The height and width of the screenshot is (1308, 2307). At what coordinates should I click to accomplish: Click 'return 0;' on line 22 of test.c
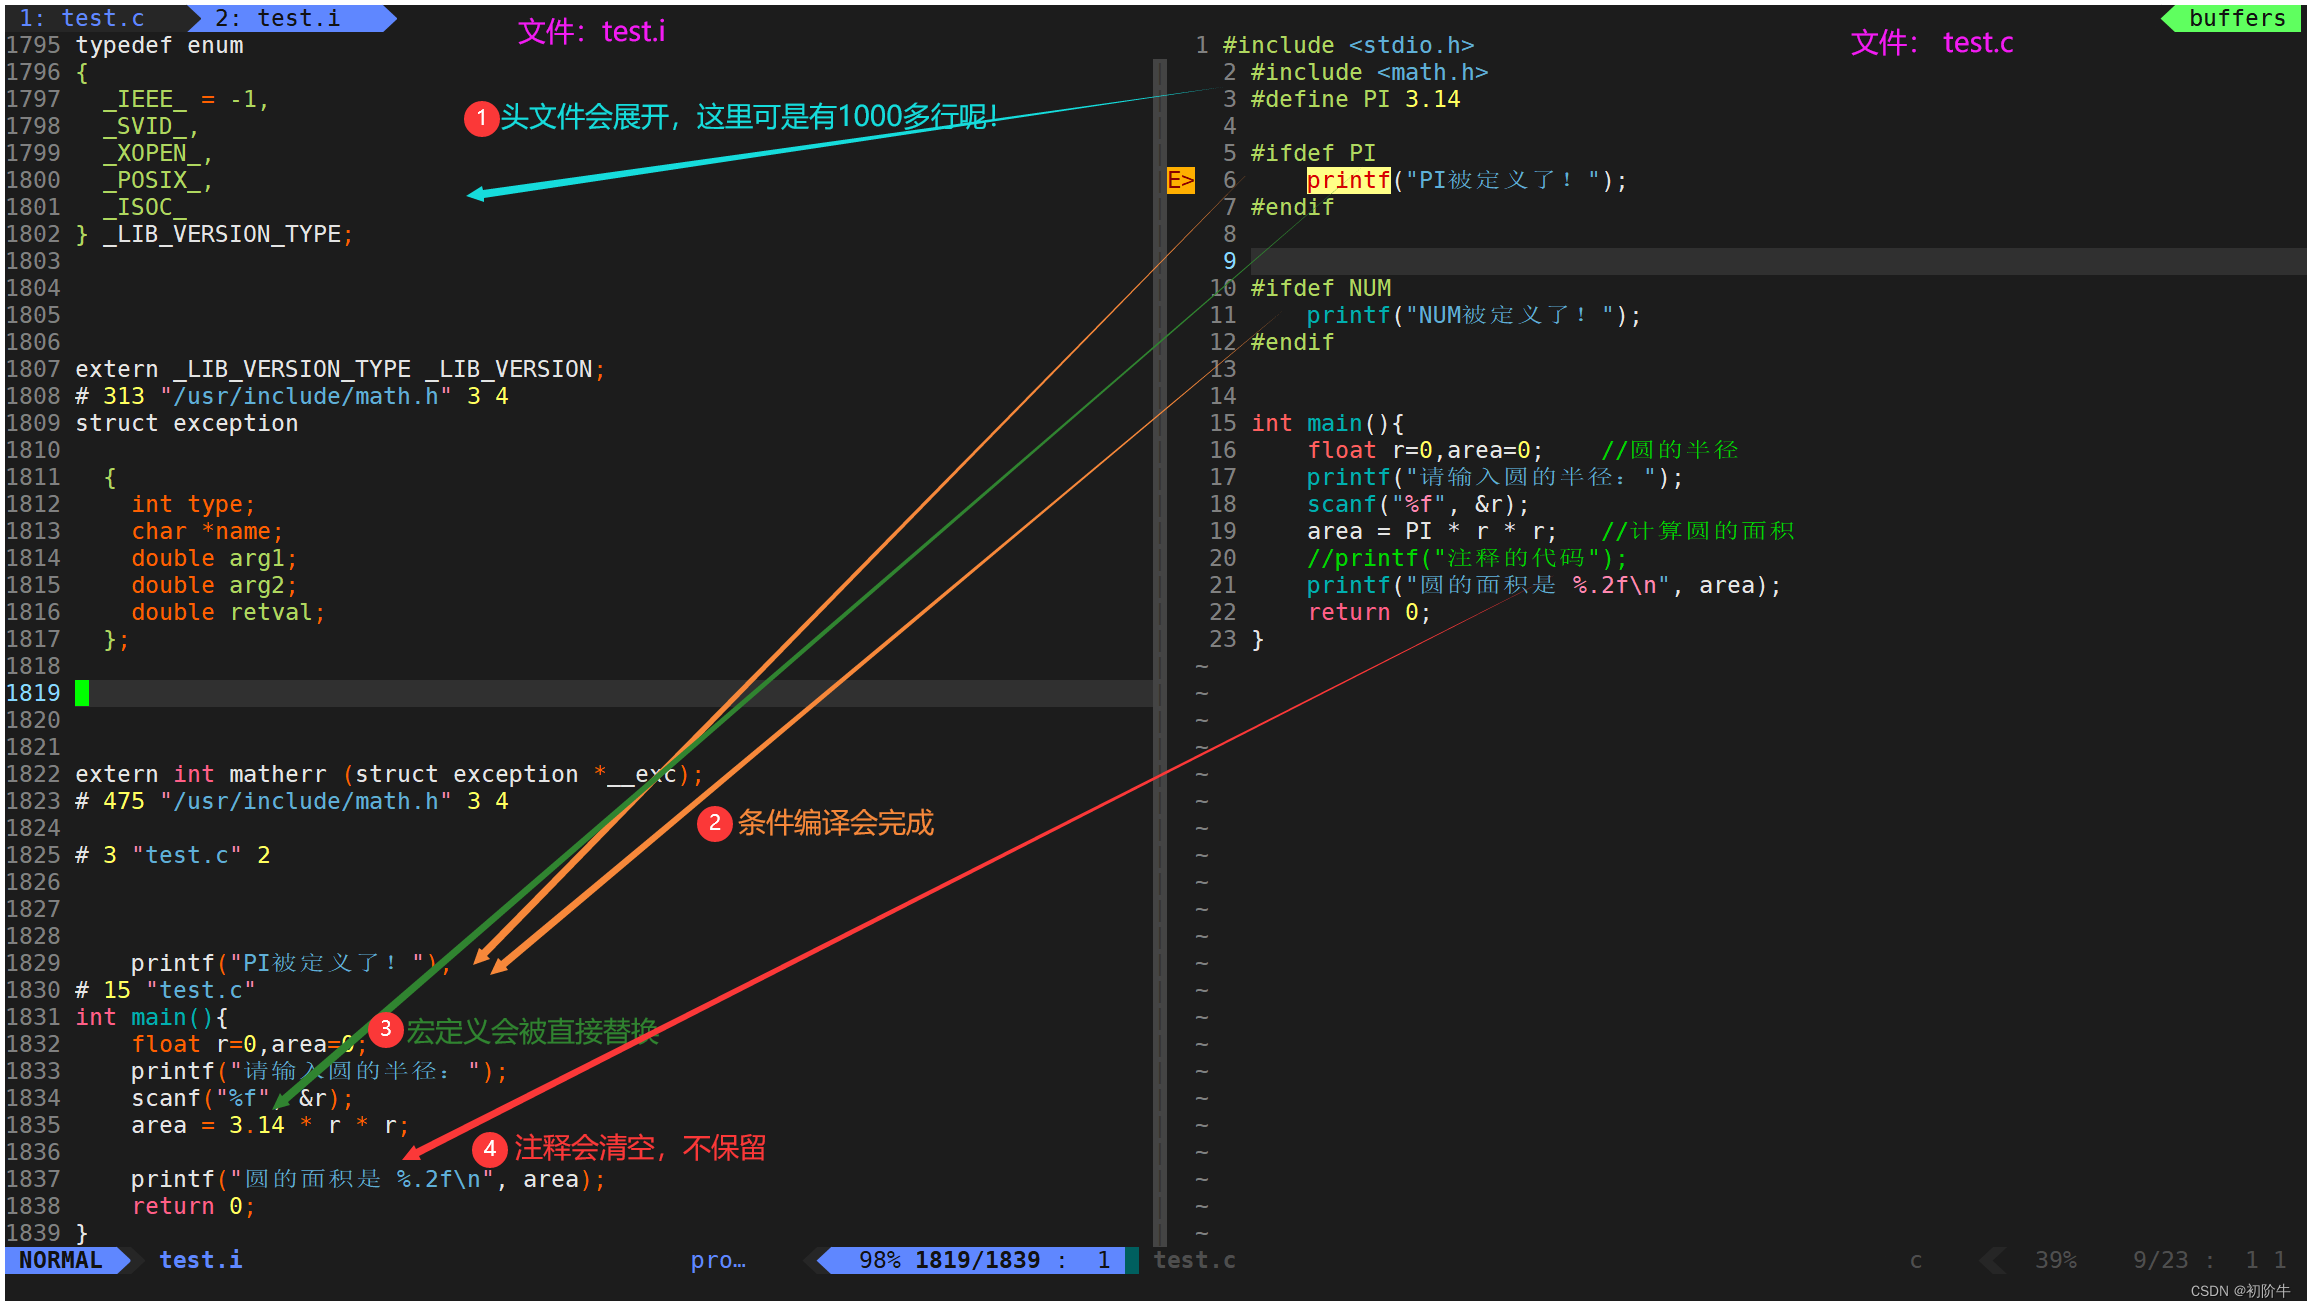[1369, 612]
